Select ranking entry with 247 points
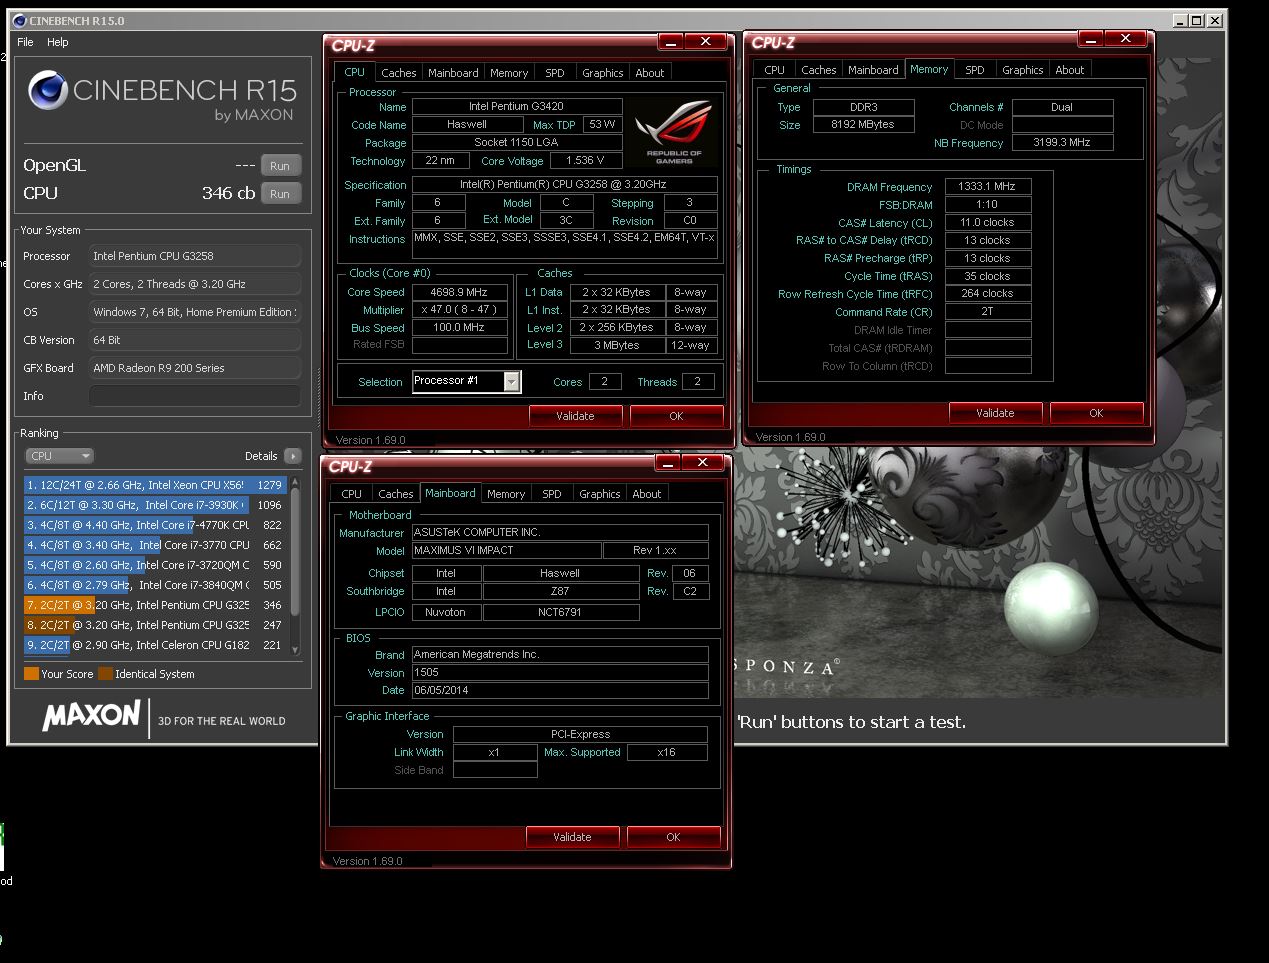The image size is (1269, 963). point(155,625)
